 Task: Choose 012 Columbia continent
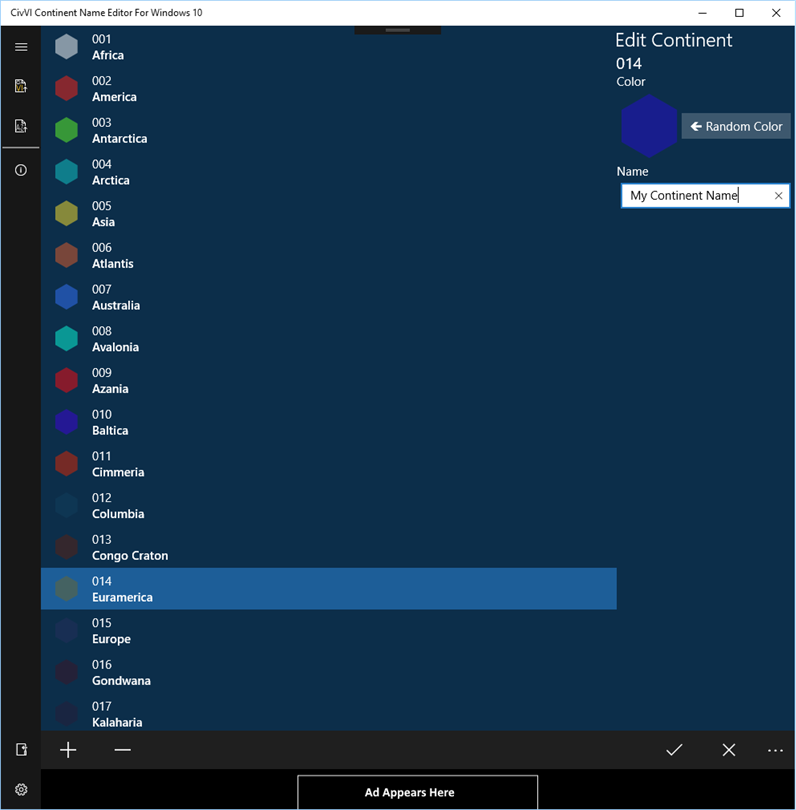[329, 506]
